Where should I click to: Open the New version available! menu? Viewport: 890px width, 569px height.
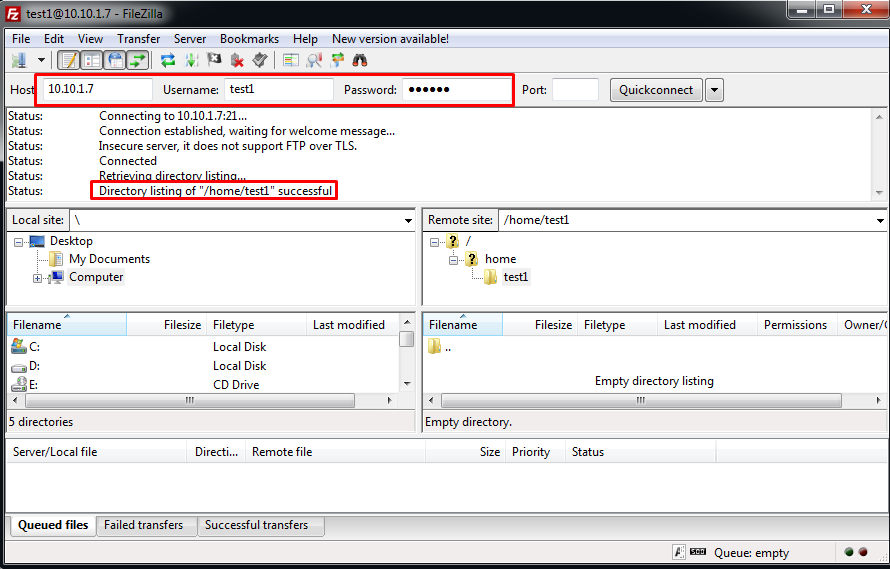click(x=391, y=39)
